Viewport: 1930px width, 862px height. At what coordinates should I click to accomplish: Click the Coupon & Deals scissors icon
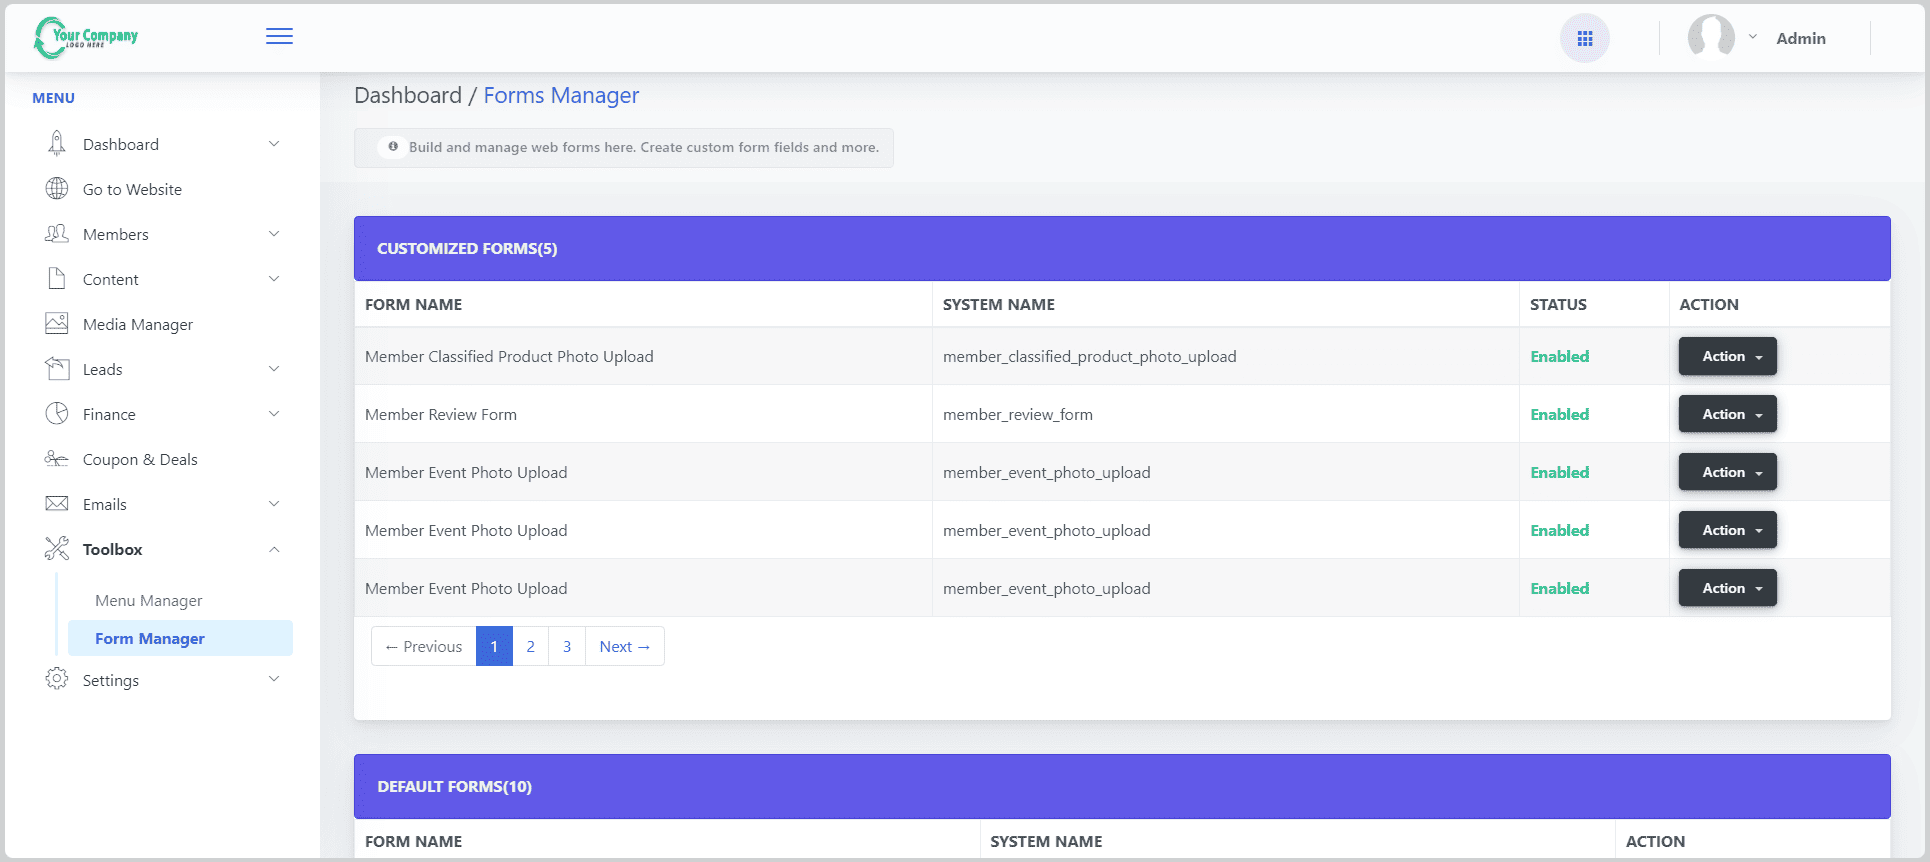[x=57, y=459]
